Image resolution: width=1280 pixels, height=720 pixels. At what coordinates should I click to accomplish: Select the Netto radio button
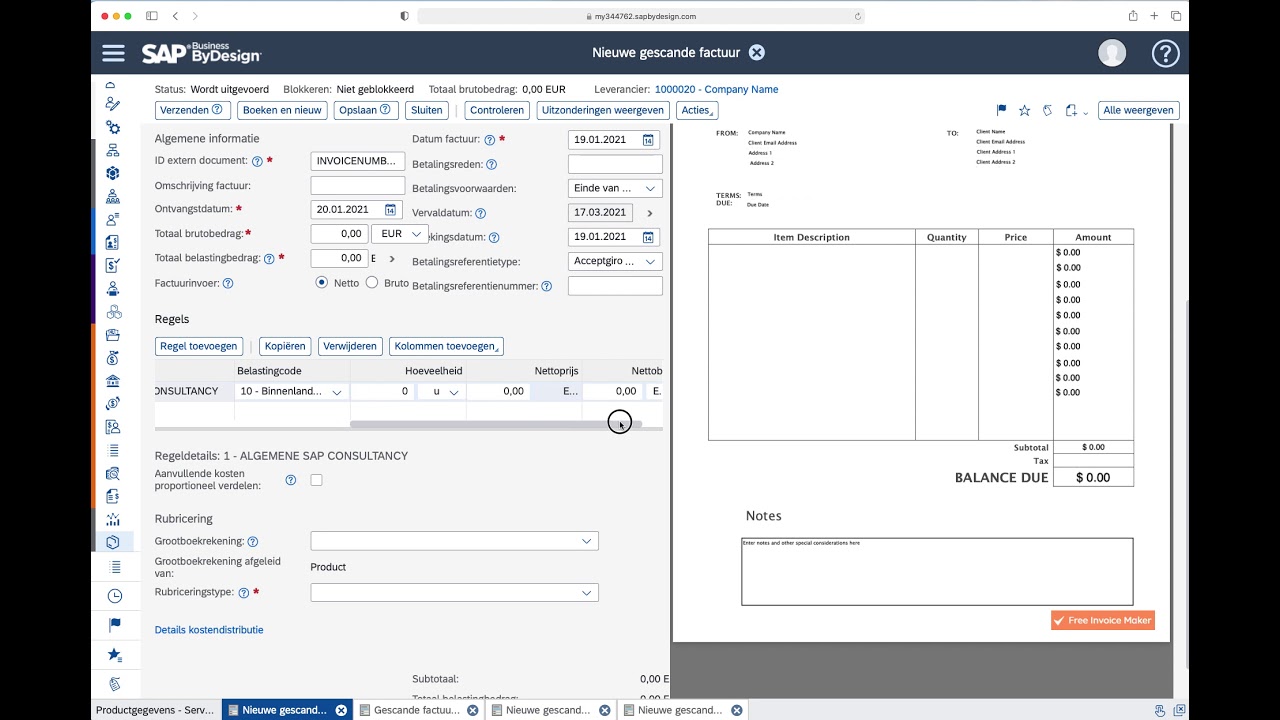(322, 283)
